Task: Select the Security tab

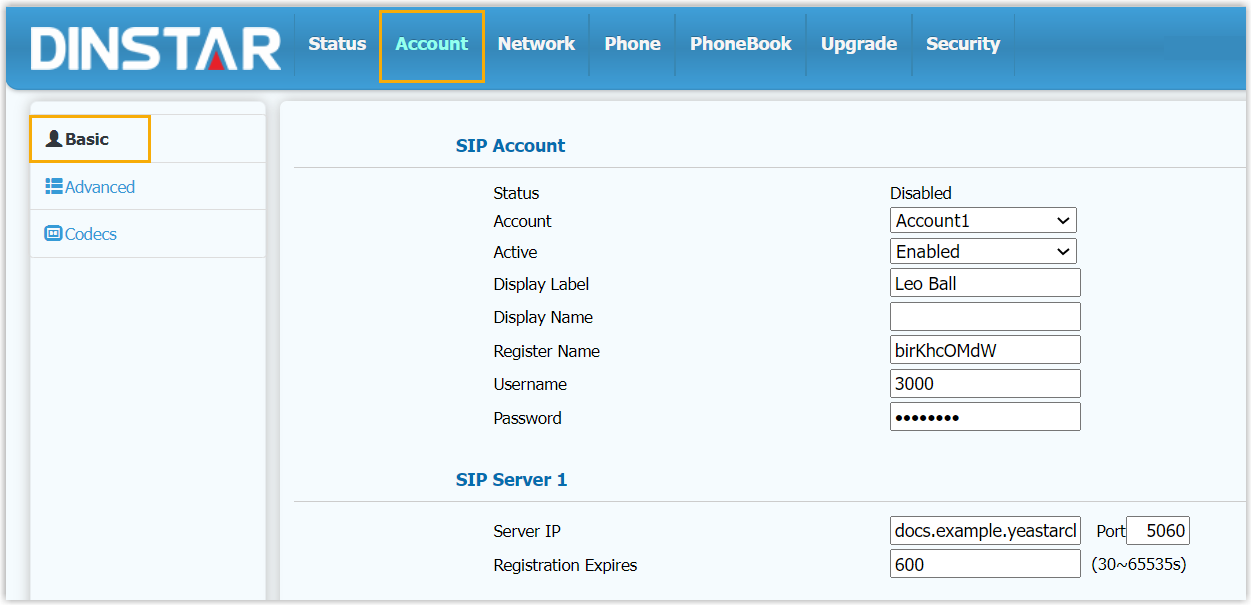Action: 962,44
